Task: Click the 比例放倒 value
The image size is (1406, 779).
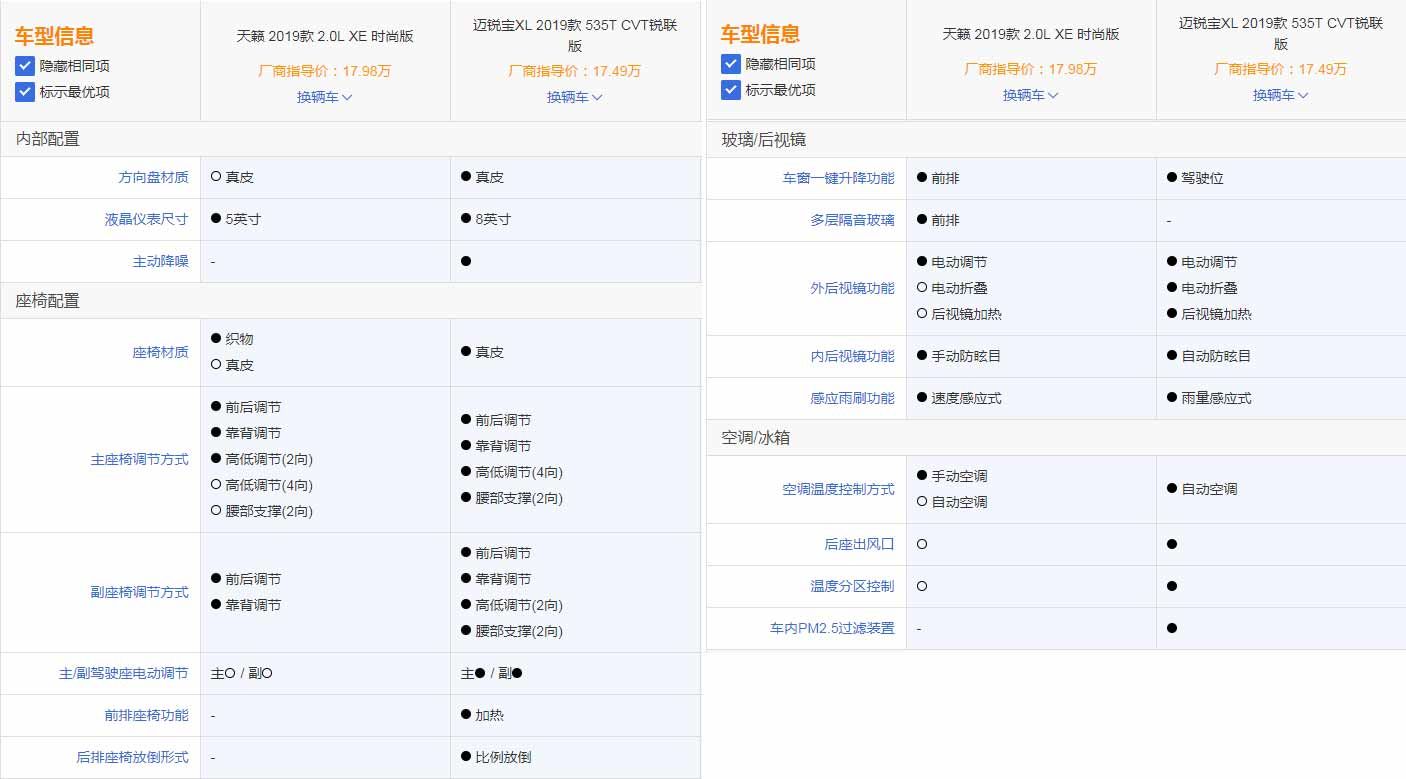Action: coord(503,757)
